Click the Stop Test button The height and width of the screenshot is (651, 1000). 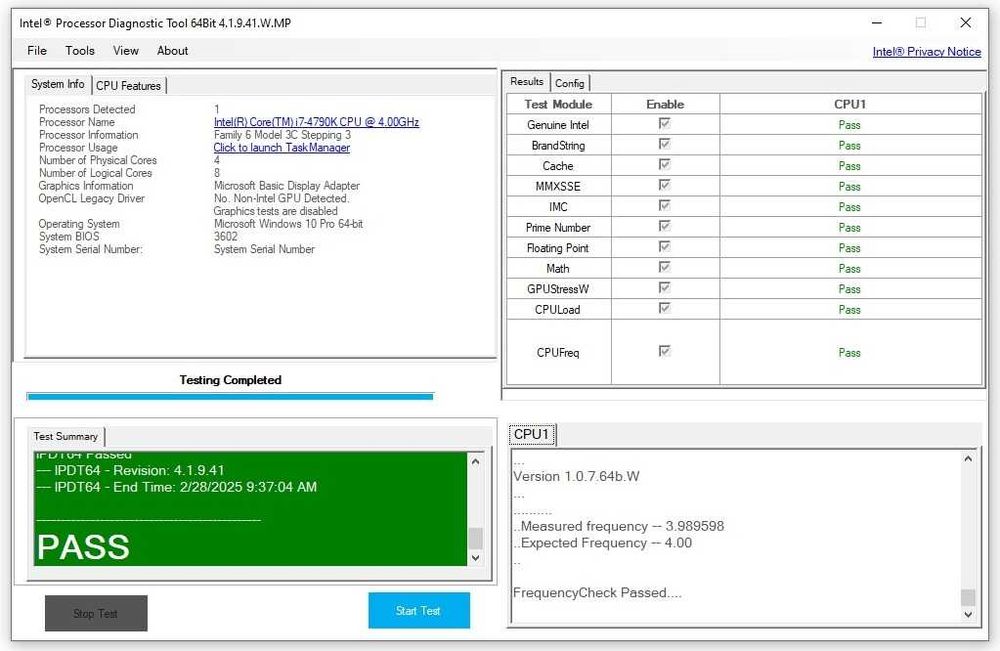[x=96, y=613]
